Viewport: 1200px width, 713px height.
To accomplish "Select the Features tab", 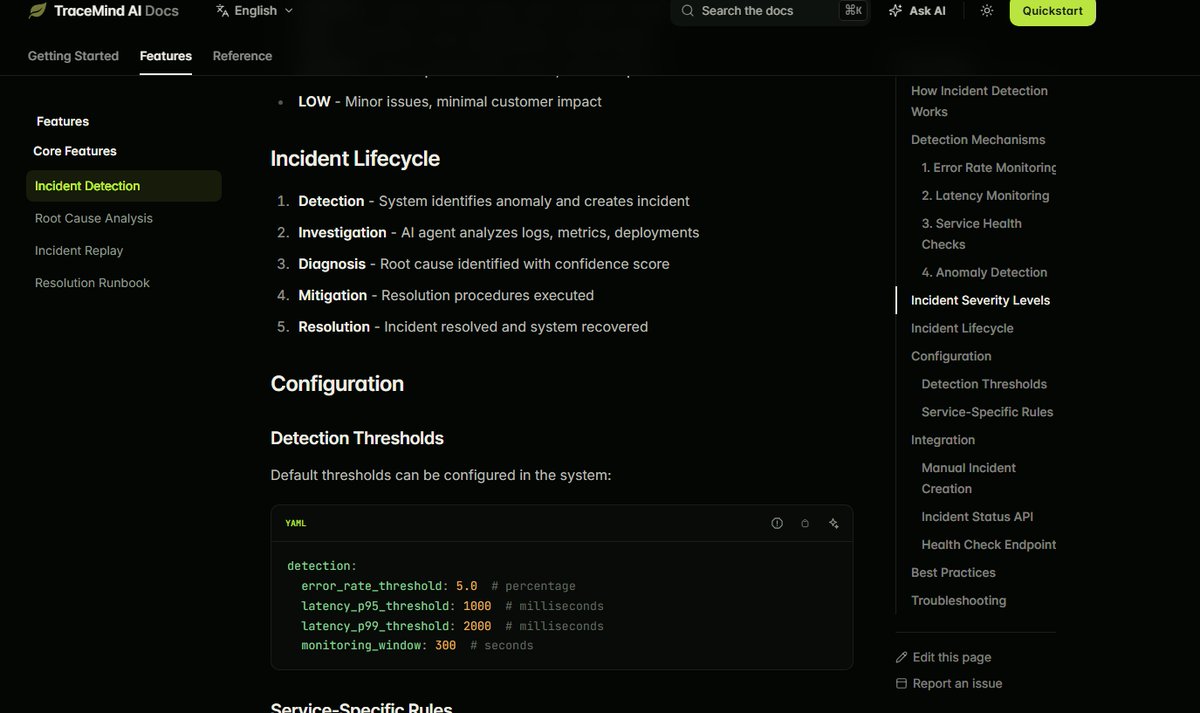I will [166, 56].
